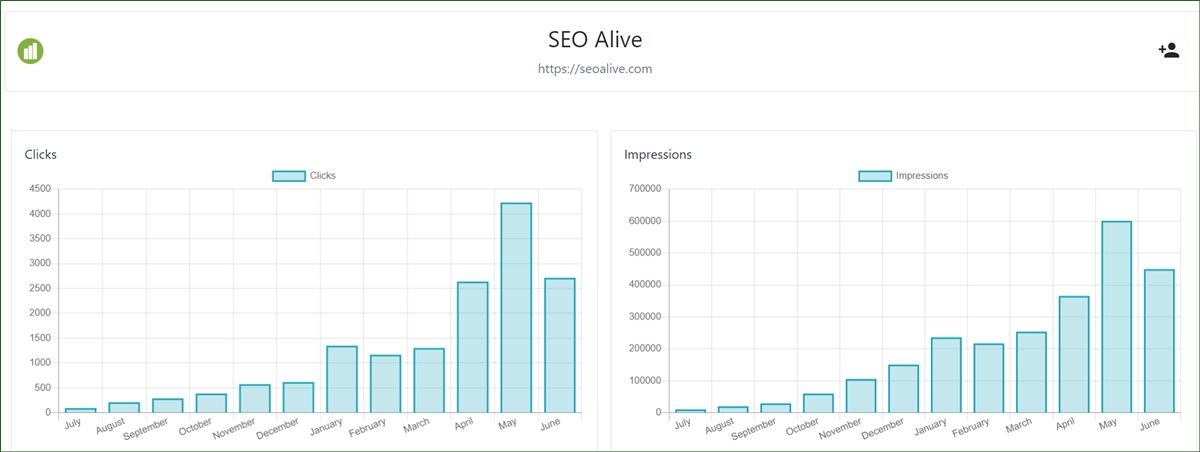Screen dimensions: 1200x452
Task: Select the November bar in Impressions chart
Action: pos(860,396)
